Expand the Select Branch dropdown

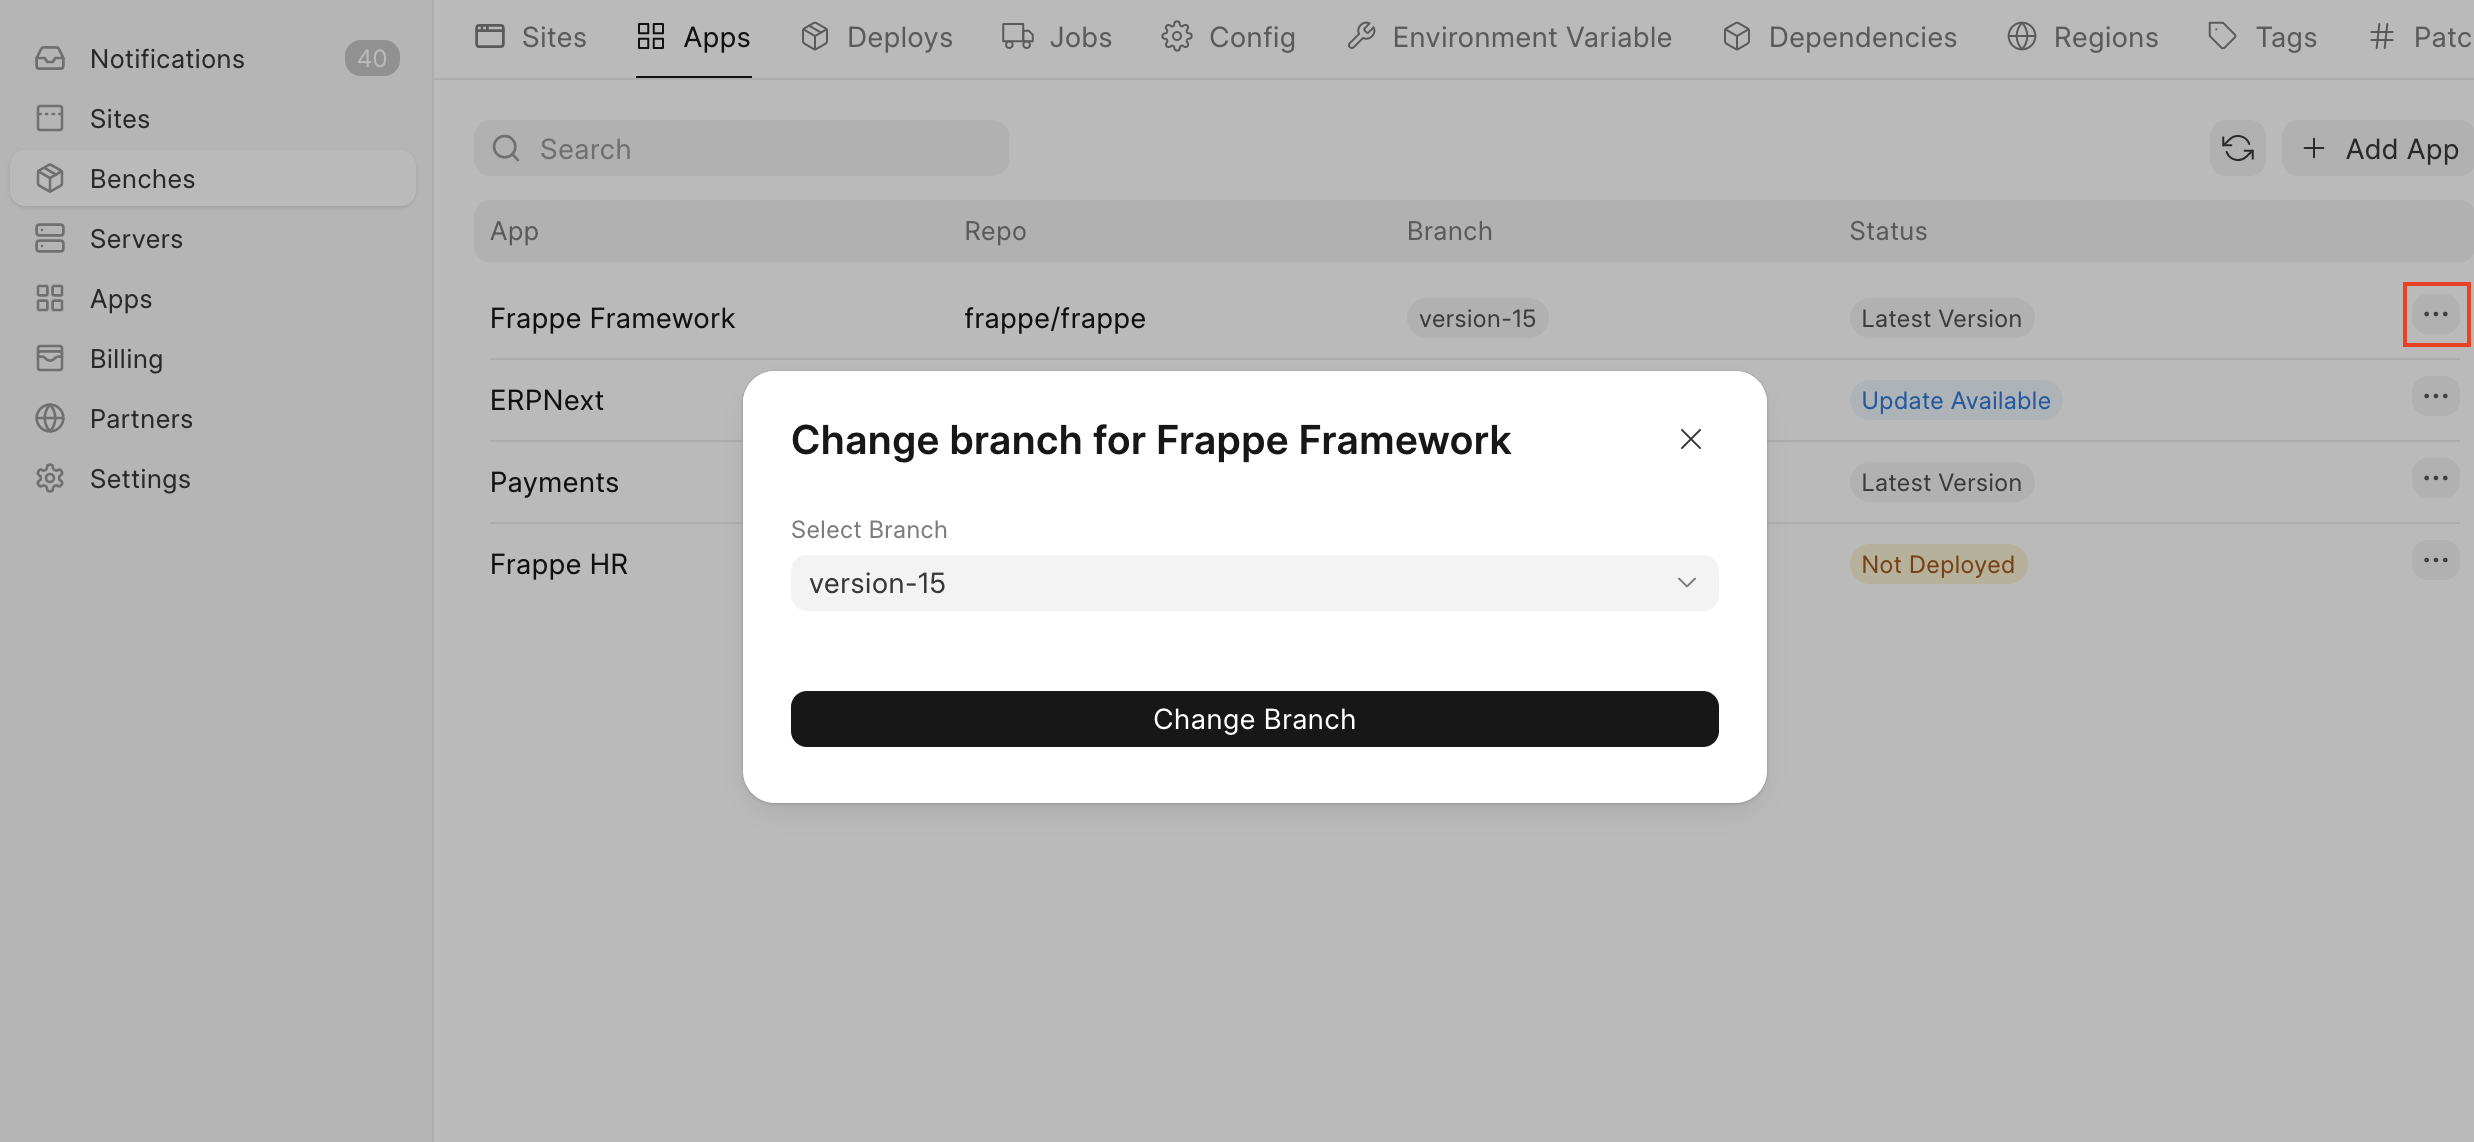1254,583
